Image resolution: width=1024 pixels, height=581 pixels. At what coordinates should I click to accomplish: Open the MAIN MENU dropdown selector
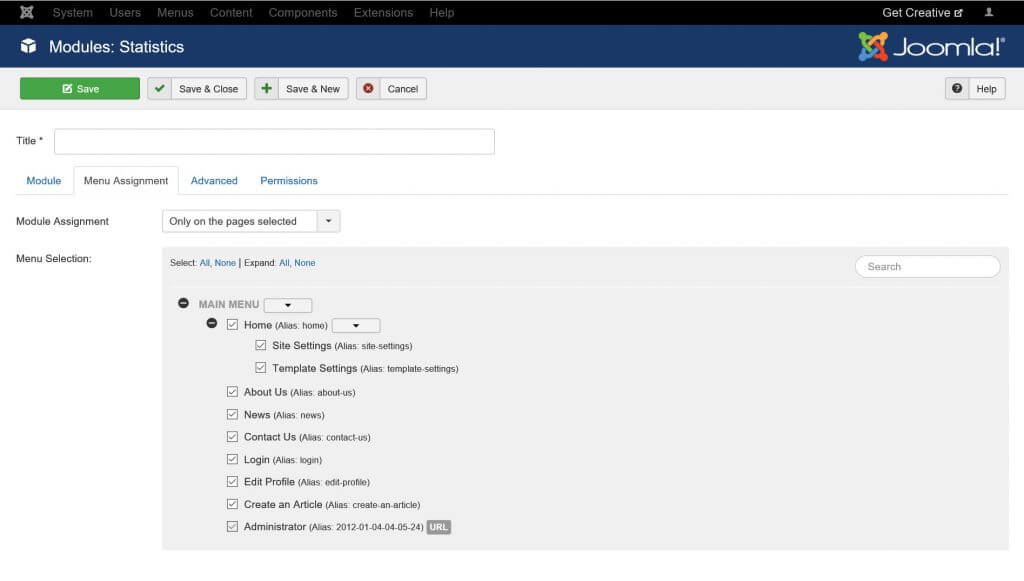tap(287, 304)
